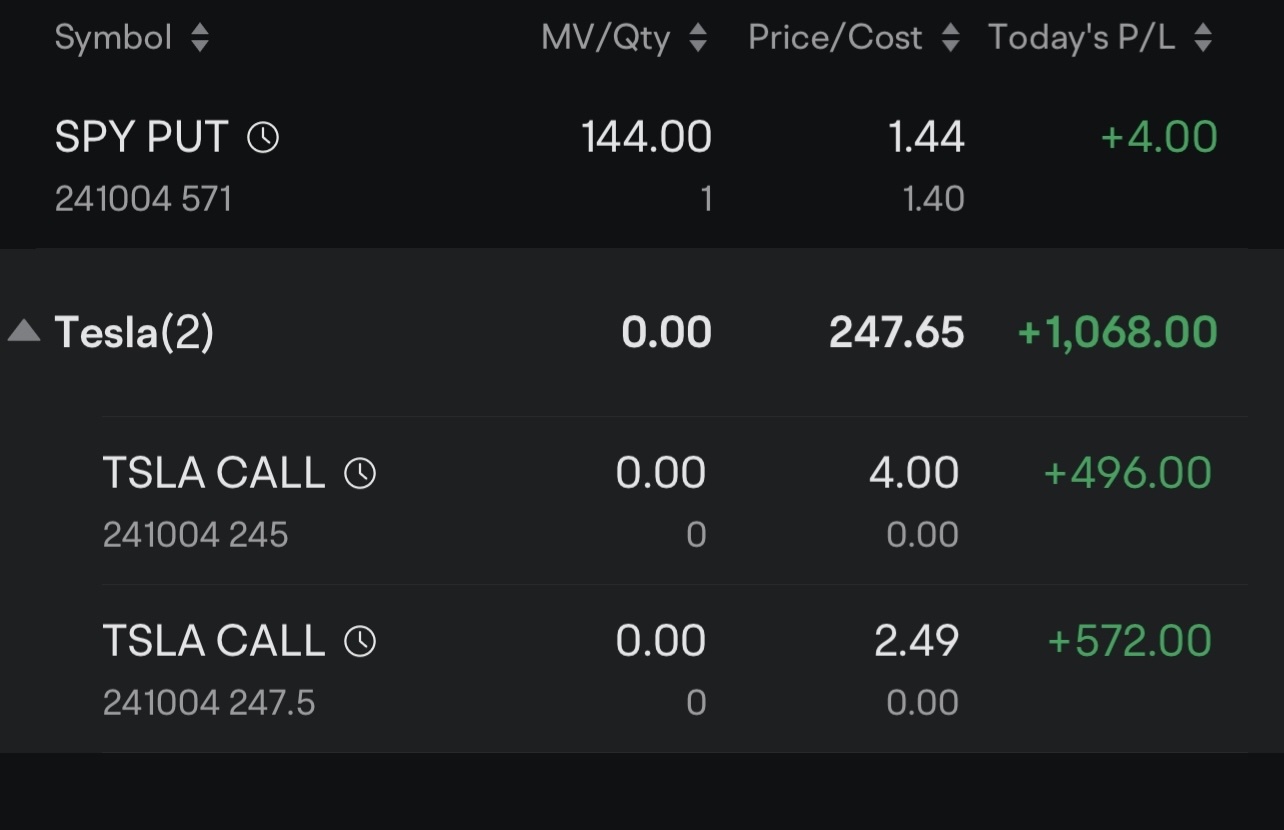This screenshot has width=1284, height=830.
Task: Click SPY PUT market value 144.00
Action: [646, 137]
